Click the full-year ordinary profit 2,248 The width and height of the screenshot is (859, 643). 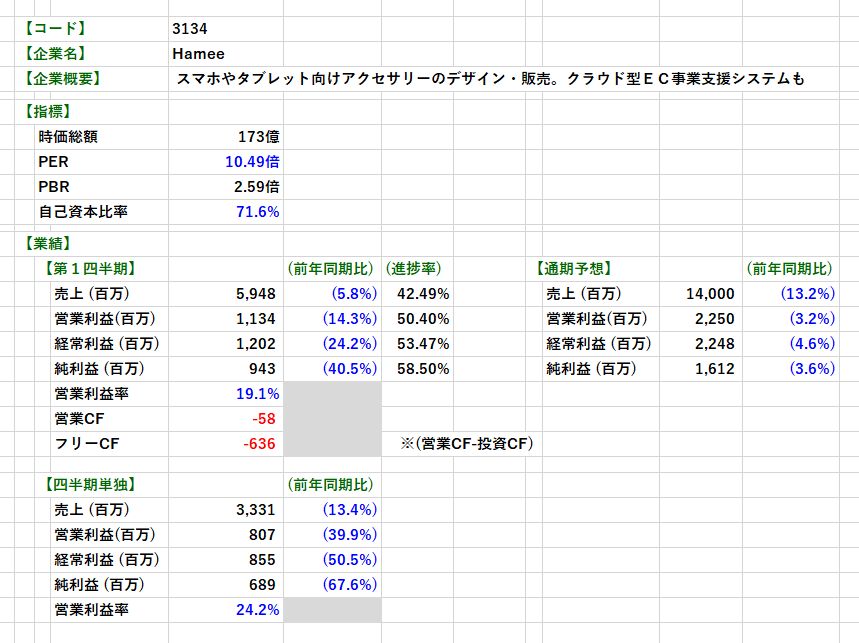tap(714, 344)
